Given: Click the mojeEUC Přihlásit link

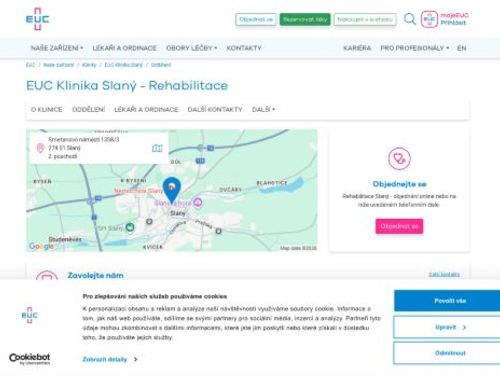Looking at the screenshot, I should pyautogui.click(x=454, y=19).
